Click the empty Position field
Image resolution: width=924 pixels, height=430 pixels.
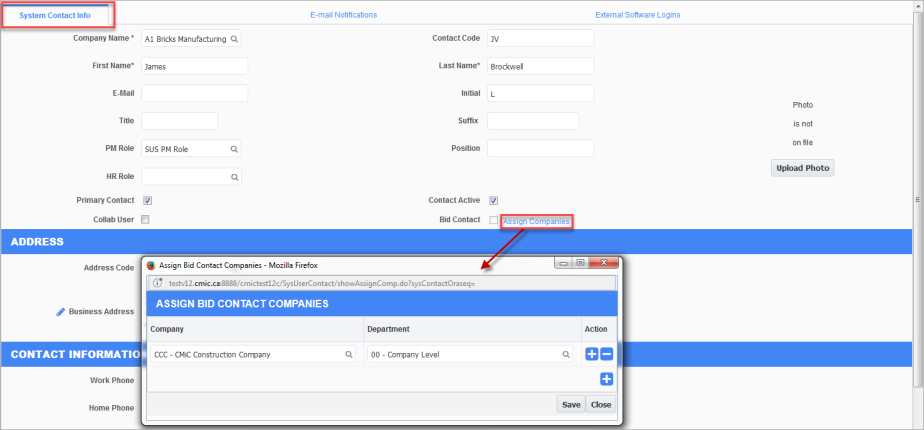tap(540, 148)
